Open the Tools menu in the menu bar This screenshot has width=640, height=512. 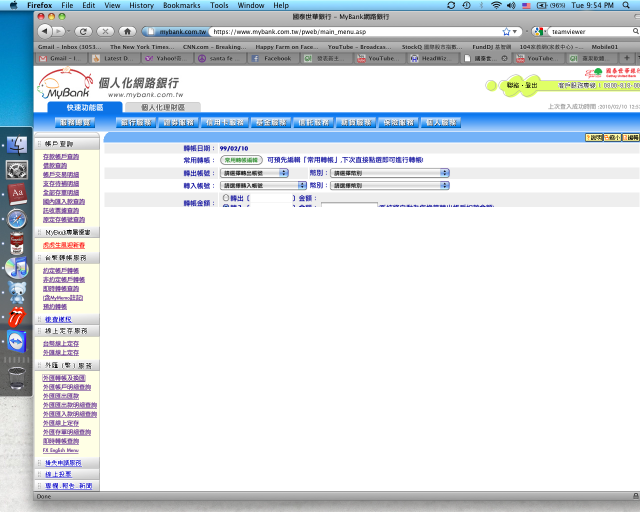219,5
